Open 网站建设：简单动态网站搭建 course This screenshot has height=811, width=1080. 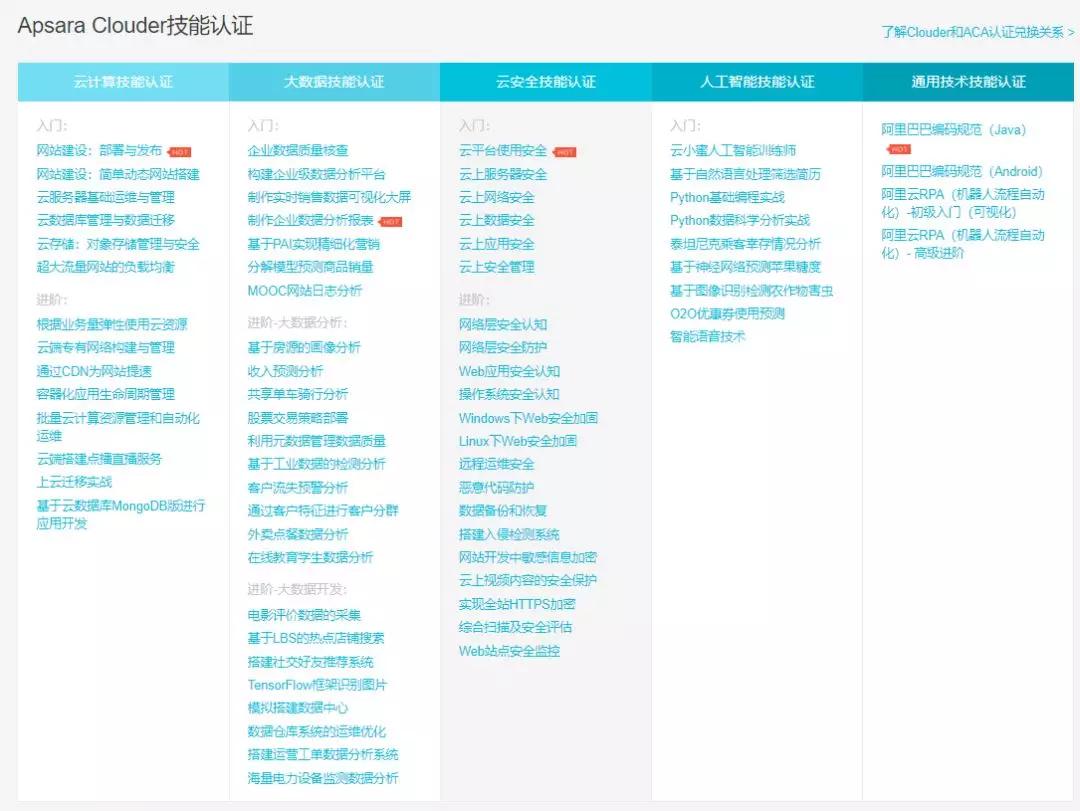[118, 174]
